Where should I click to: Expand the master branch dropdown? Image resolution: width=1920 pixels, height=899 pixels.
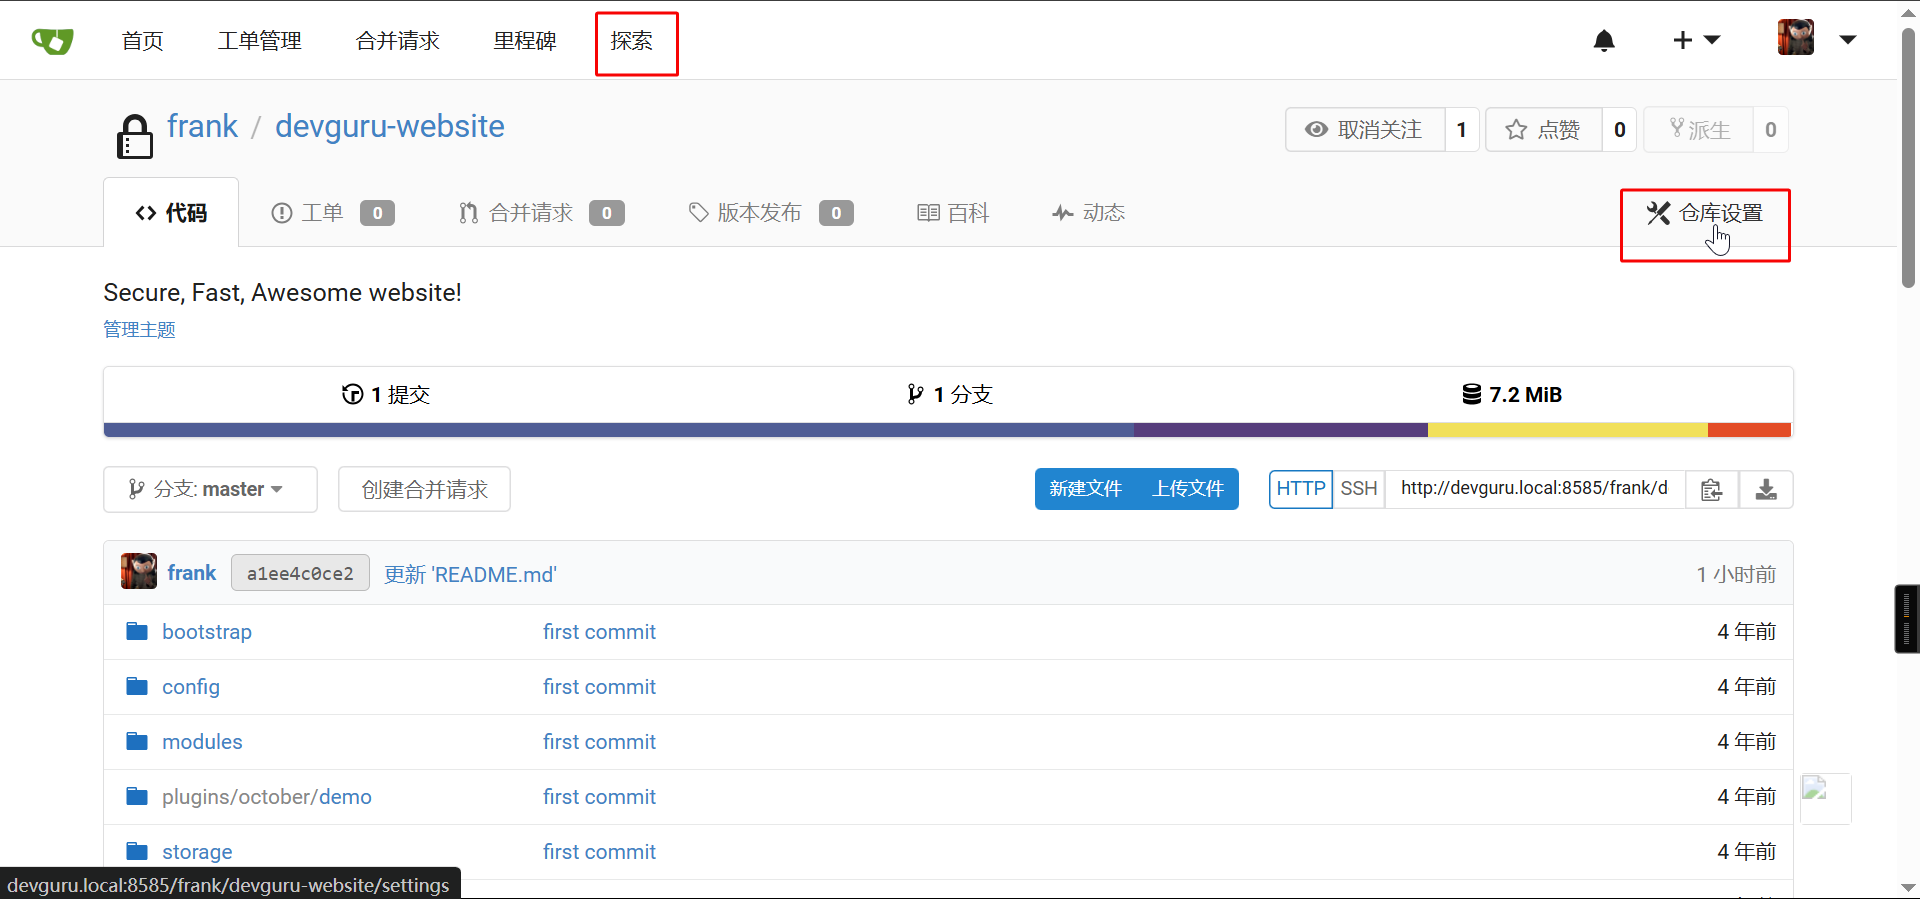[x=210, y=489]
